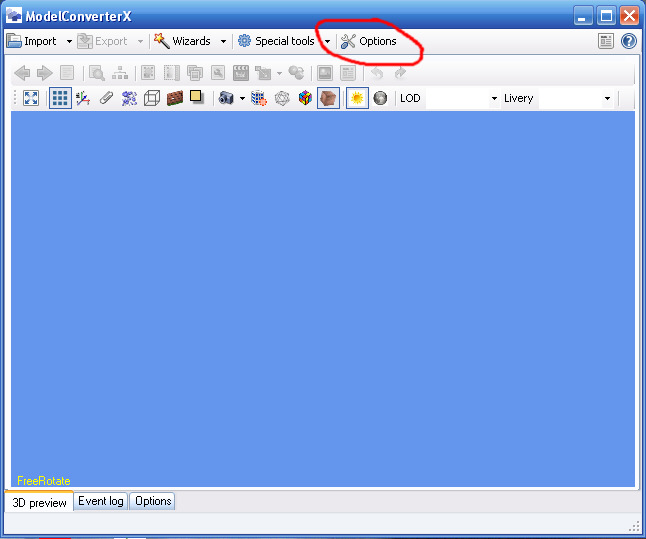646x539 pixels.
Task: Click the back arrow icon
Action: 22,73
